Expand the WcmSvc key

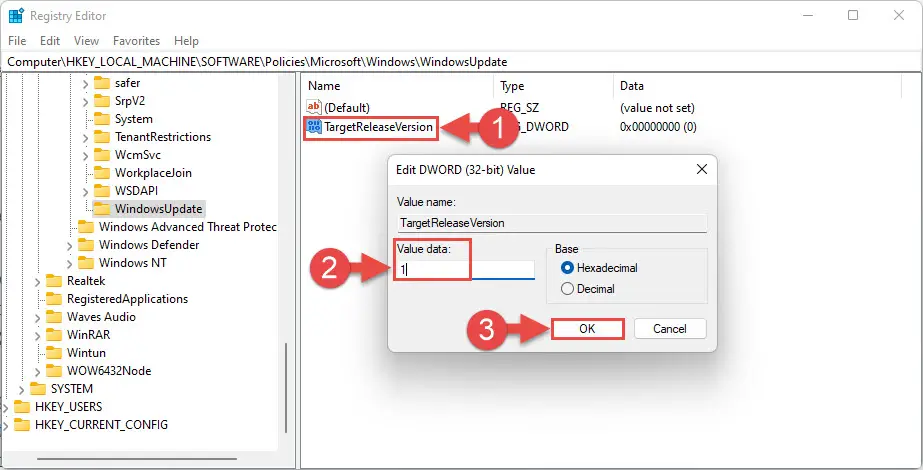[x=85, y=155]
